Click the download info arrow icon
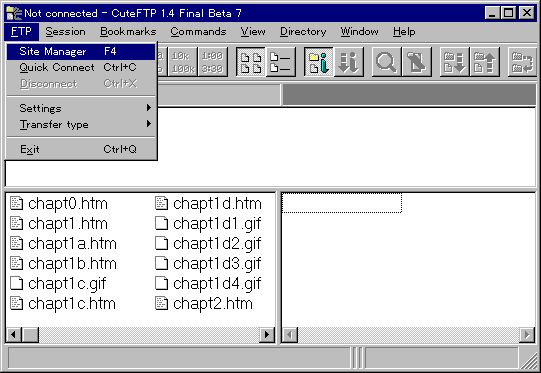This screenshot has height=373, width=541. pos(348,62)
